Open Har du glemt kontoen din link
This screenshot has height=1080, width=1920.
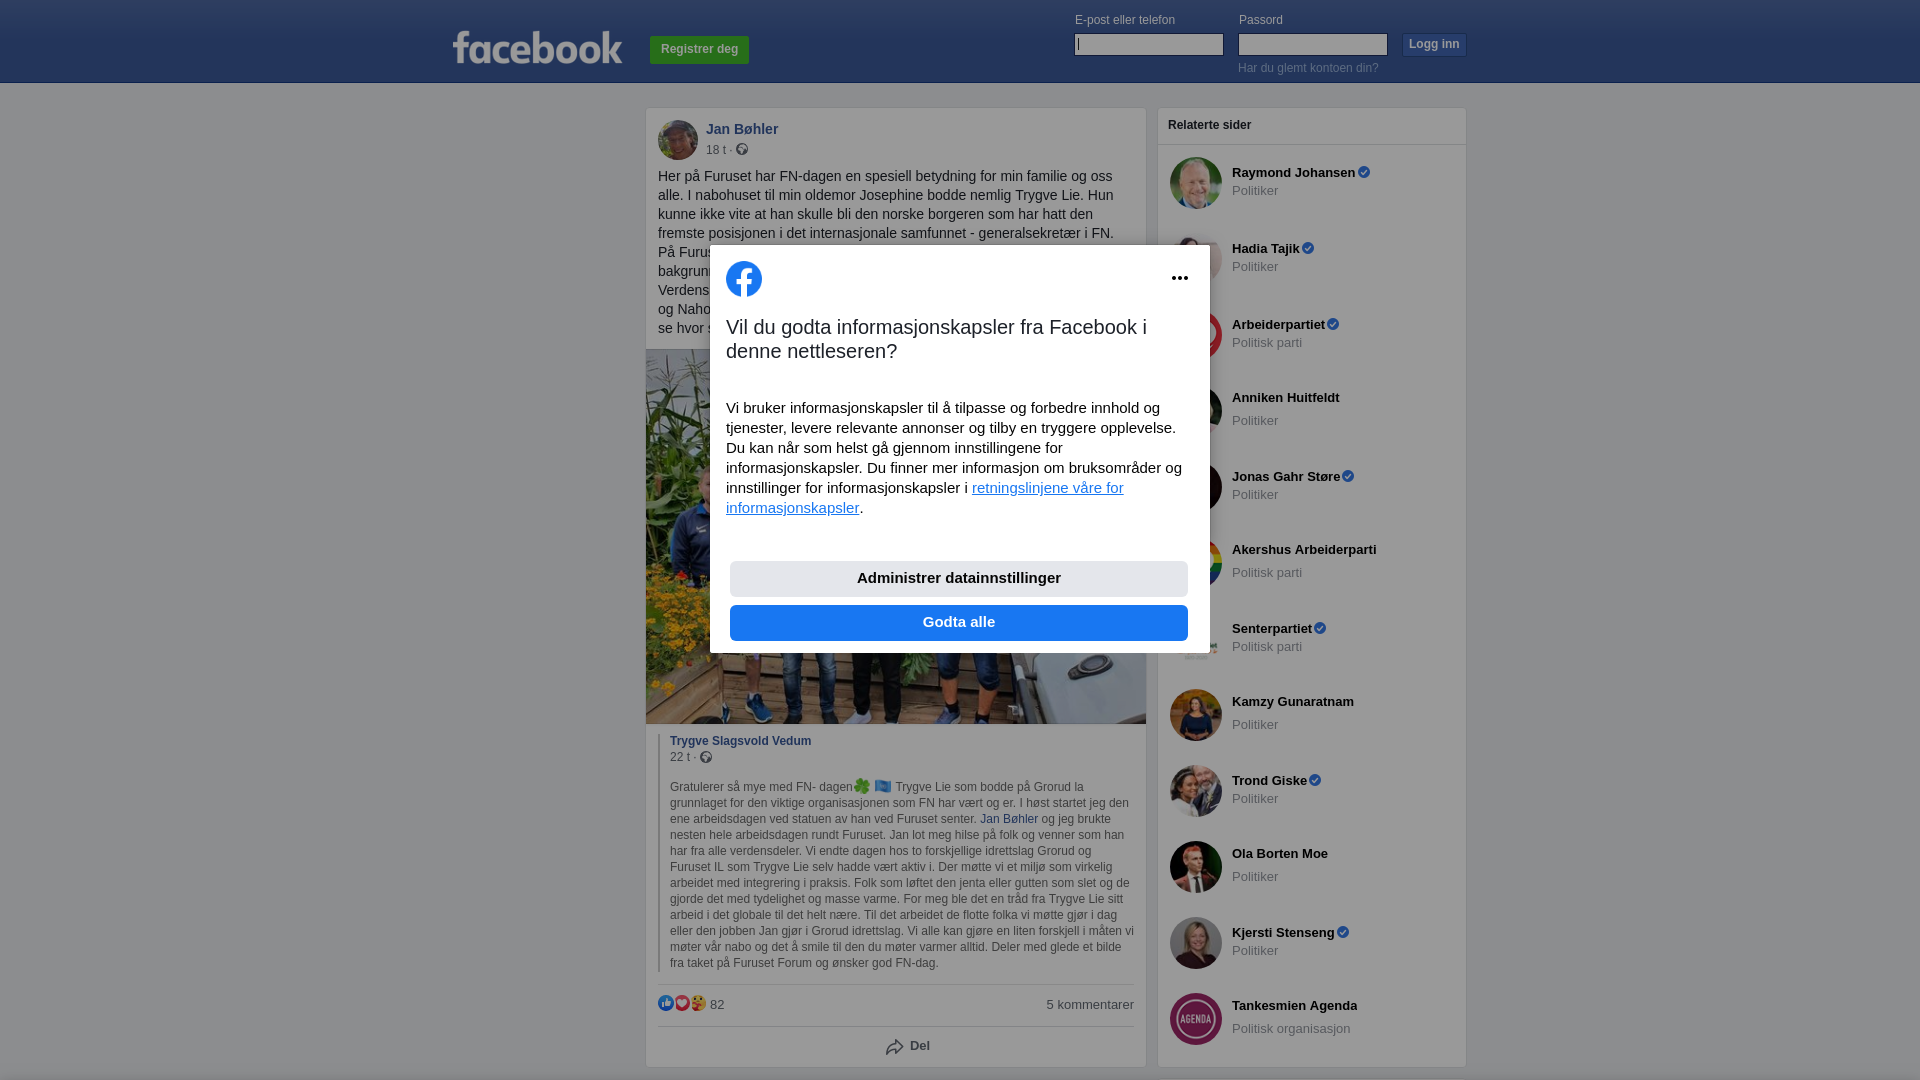(1308, 68)
